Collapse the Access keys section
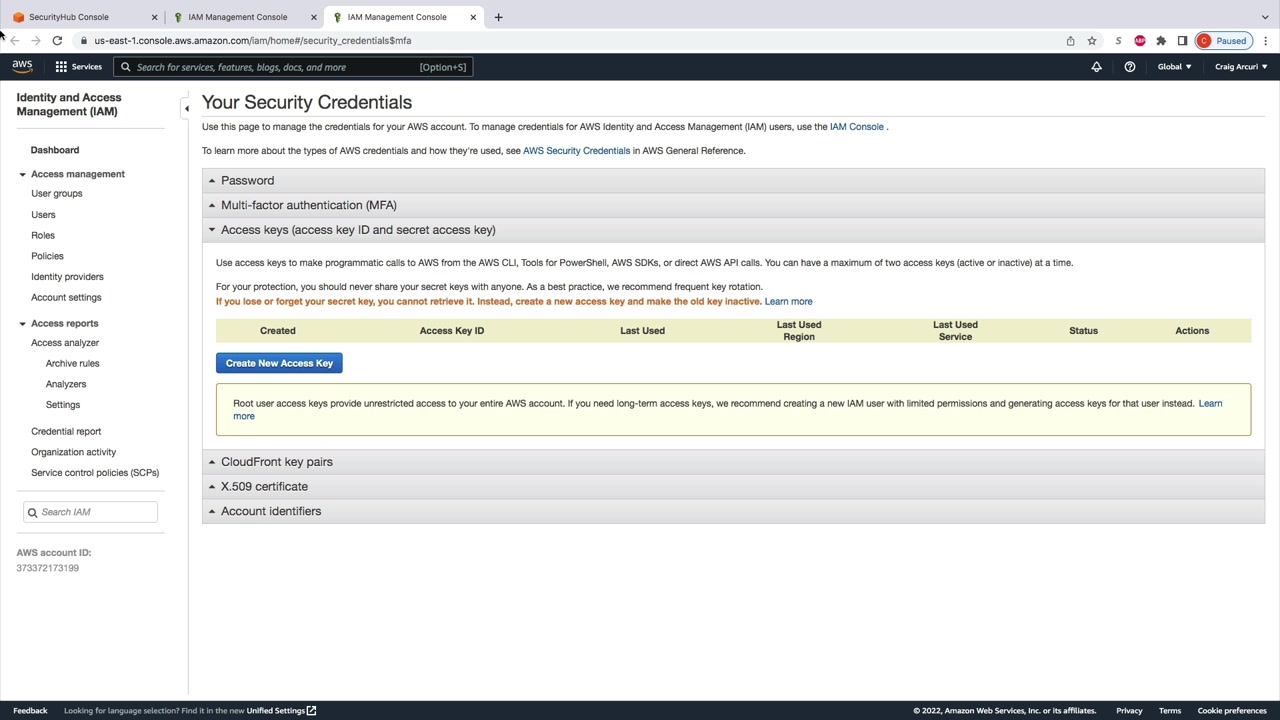 pyautogui.click(x=733, y=230)
